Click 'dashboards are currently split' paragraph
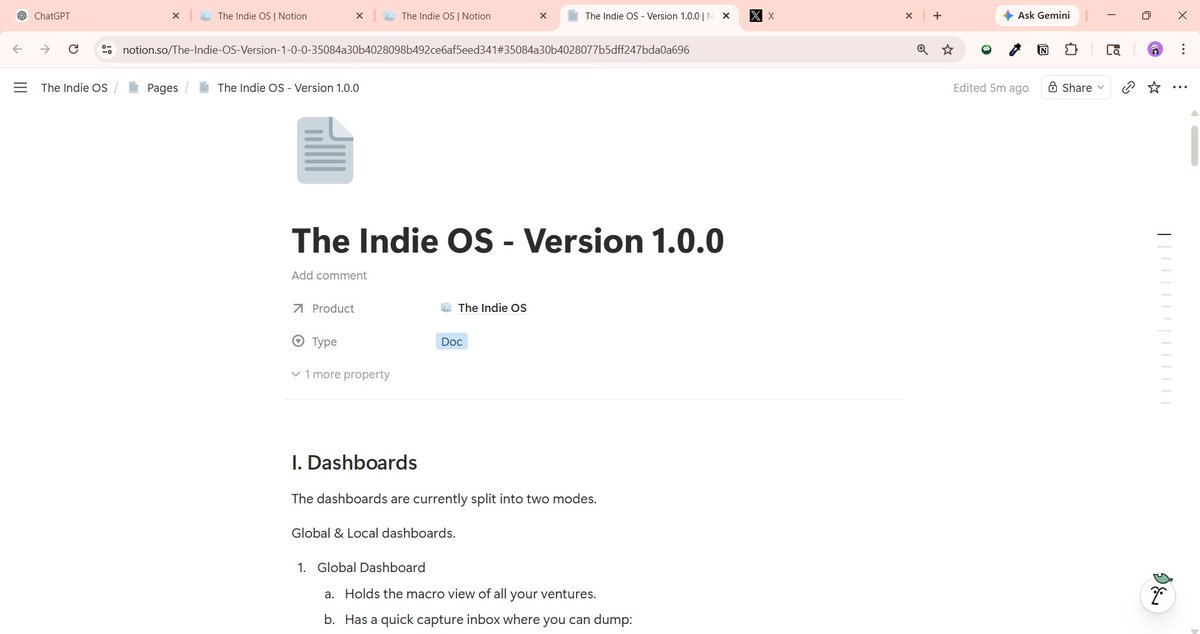The width and height of the screenshot is (1200, 634). pyautogui.click(x=444, y=498)
